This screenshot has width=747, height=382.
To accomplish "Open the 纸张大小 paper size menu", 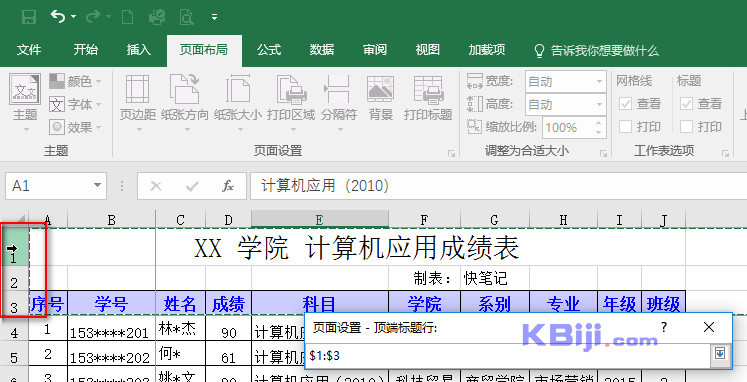I will click(238, 101).
